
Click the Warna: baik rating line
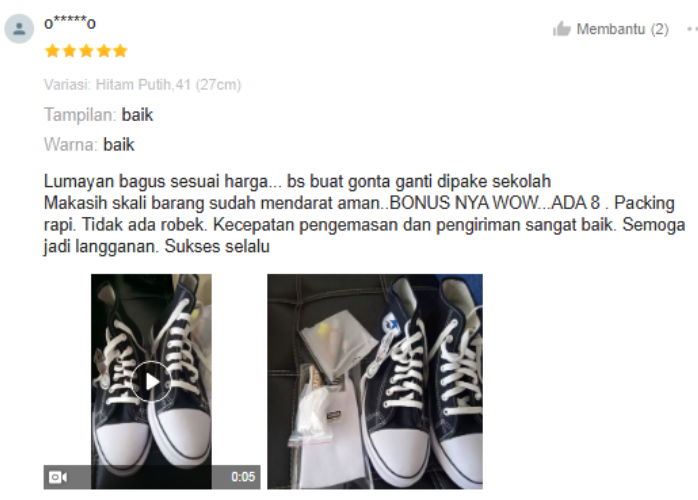point(89,145)
